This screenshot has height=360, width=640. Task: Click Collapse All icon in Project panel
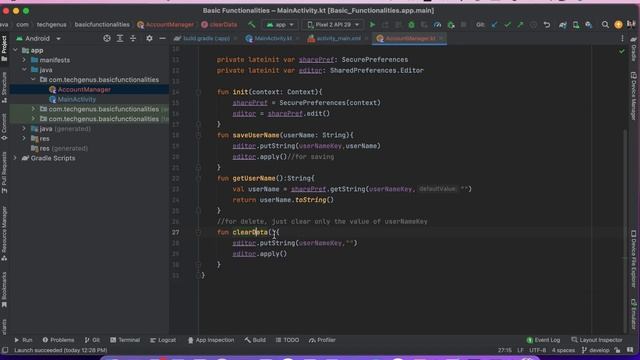tap(133, 38)
